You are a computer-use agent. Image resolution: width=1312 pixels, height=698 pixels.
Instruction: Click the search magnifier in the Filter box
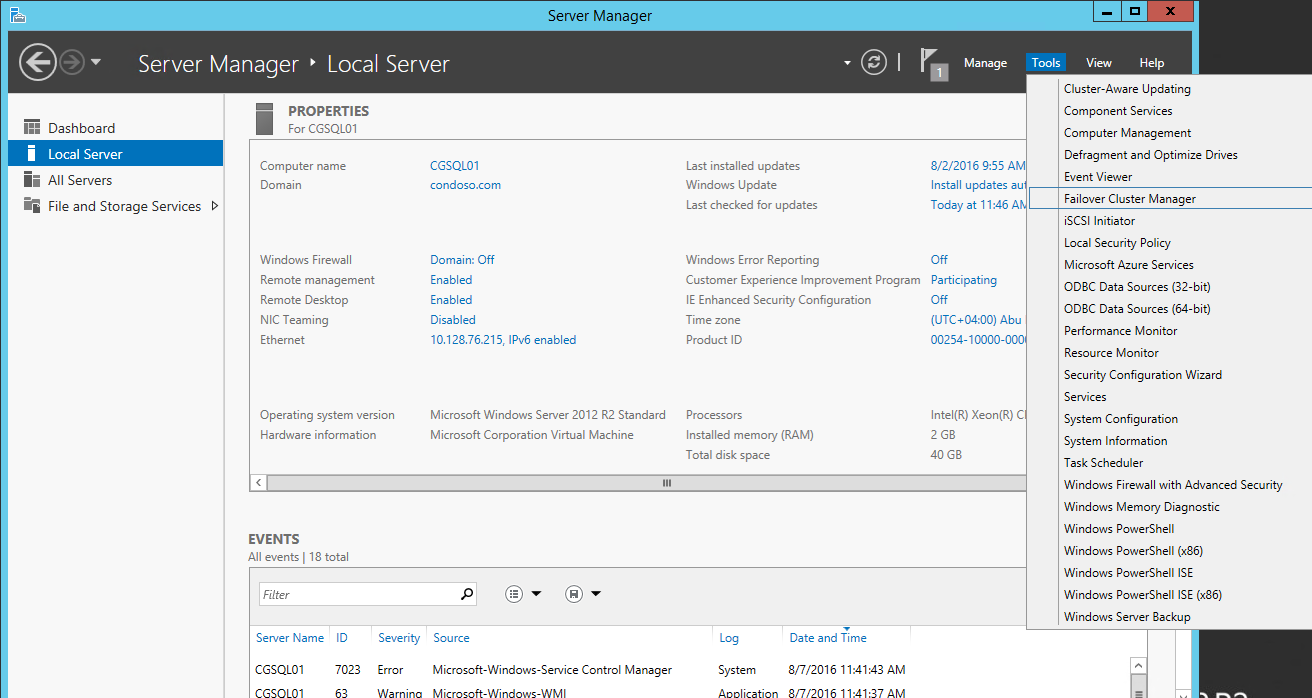coord(467,594)
